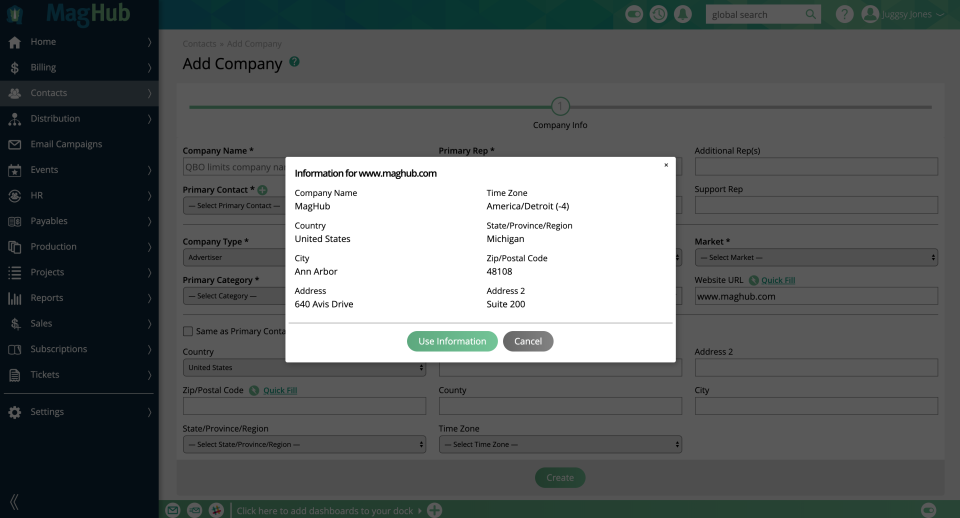The height and width of the screenshot is (518, 960).
Task: Click the user avatar icon
Action: coord(870,14)
